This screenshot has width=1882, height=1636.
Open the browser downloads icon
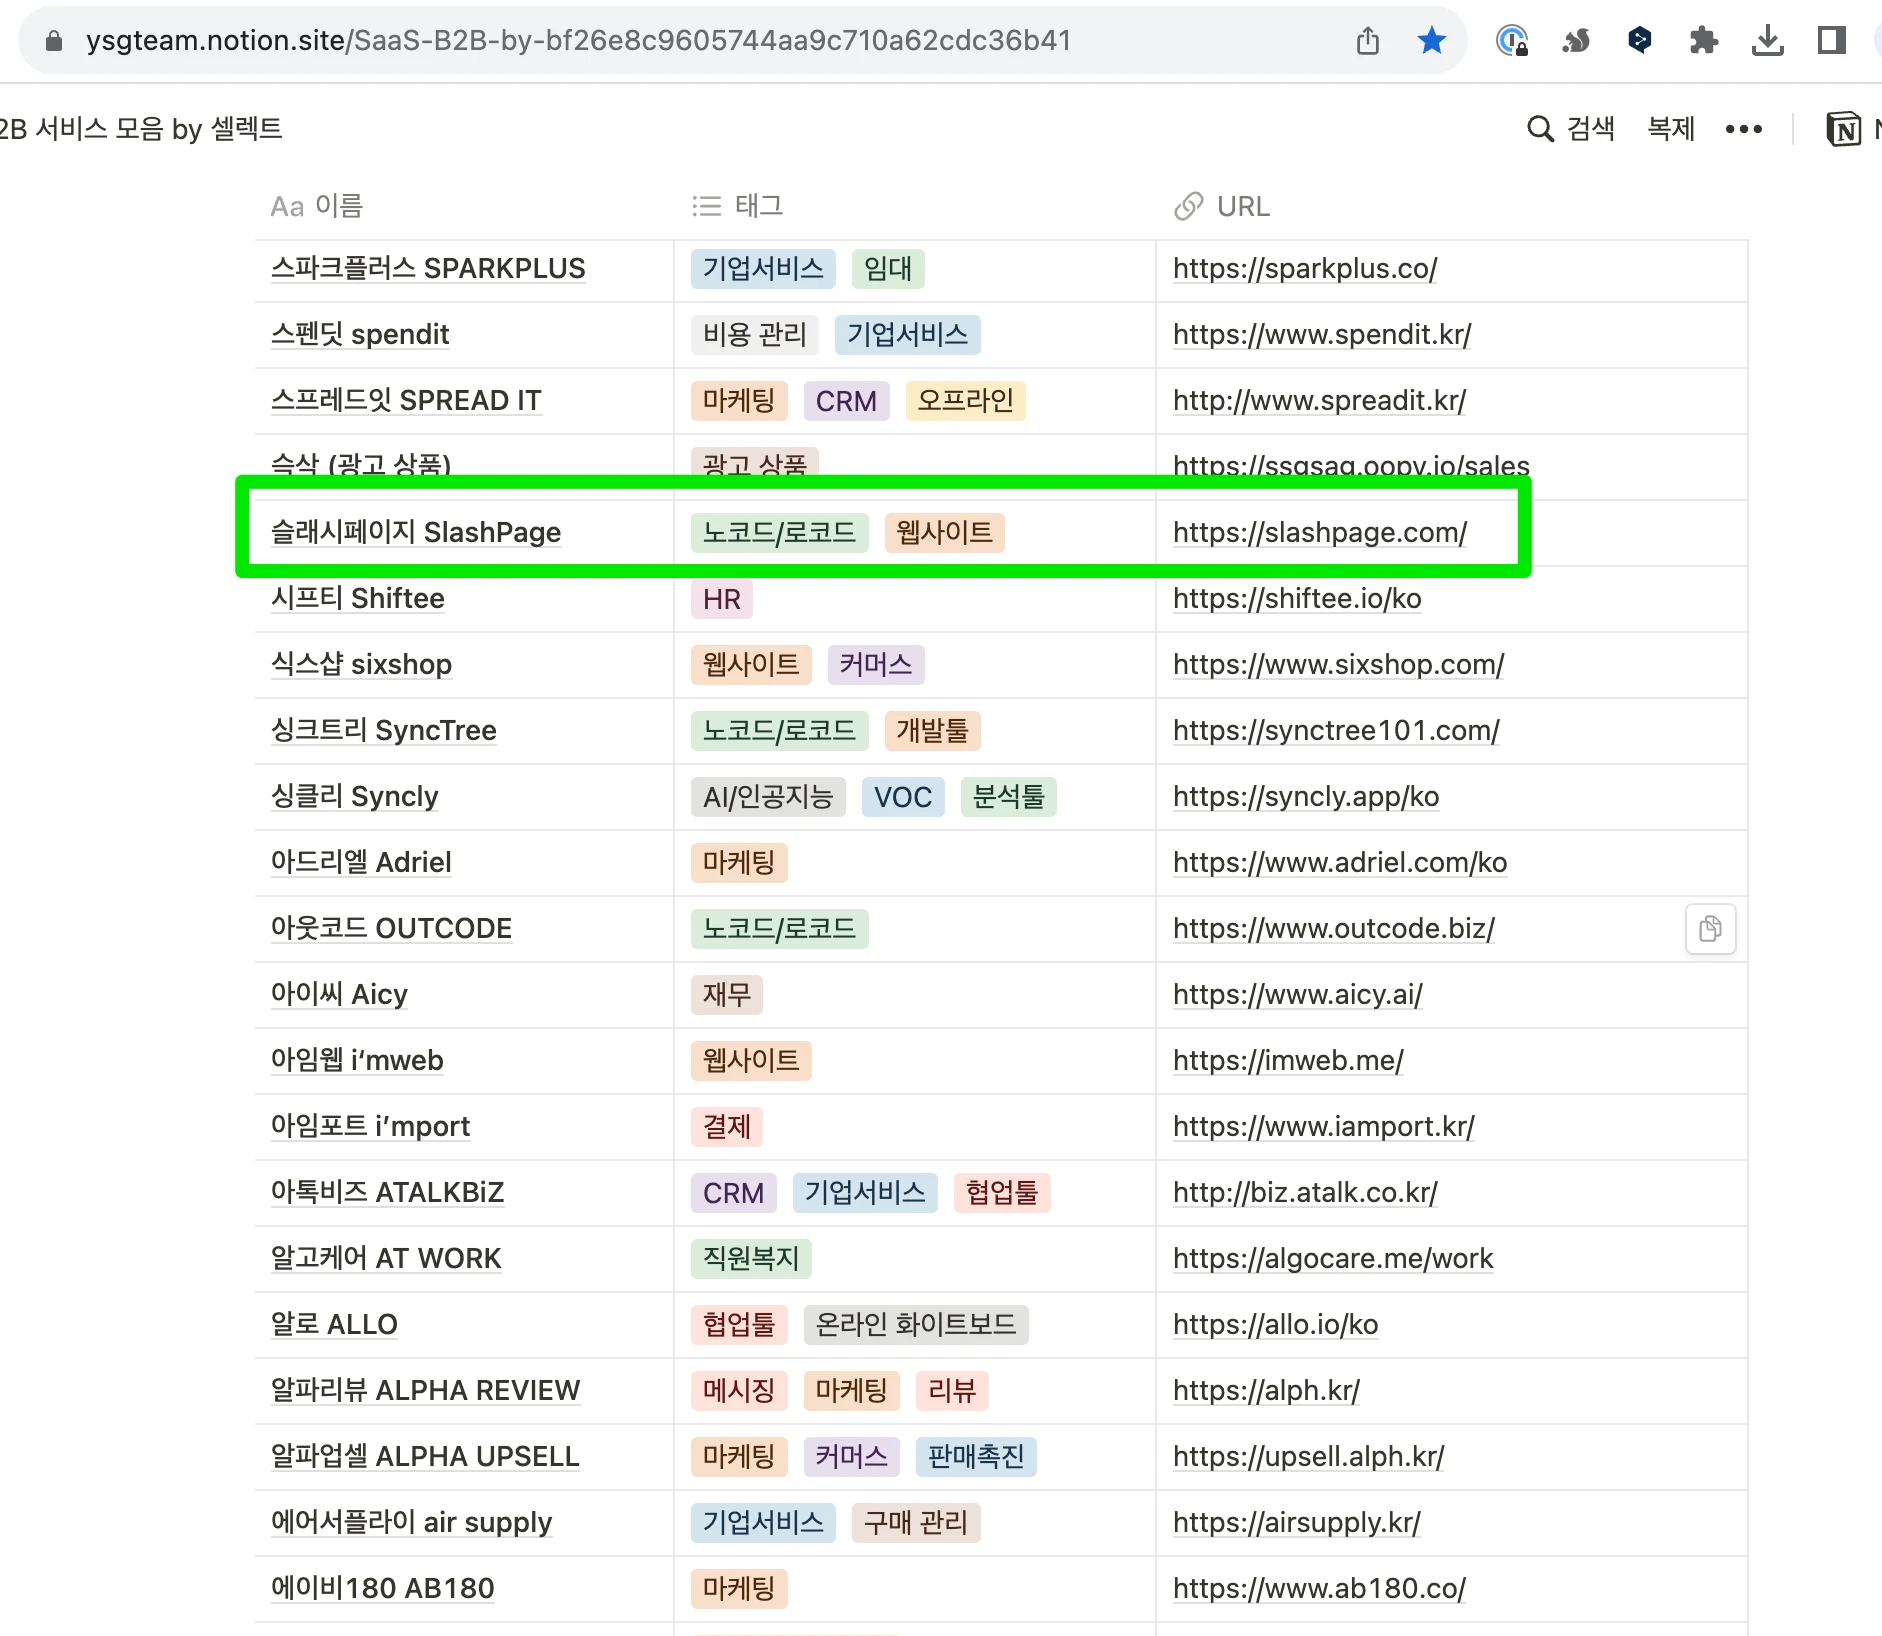1767,41
